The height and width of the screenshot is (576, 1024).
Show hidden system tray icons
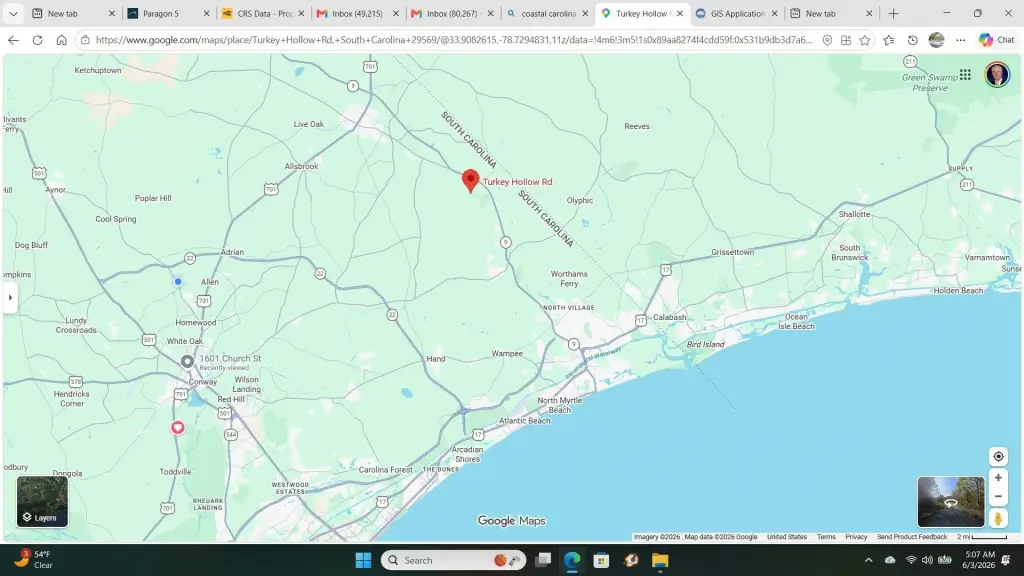pyautogui.click(x=869, y=560)
